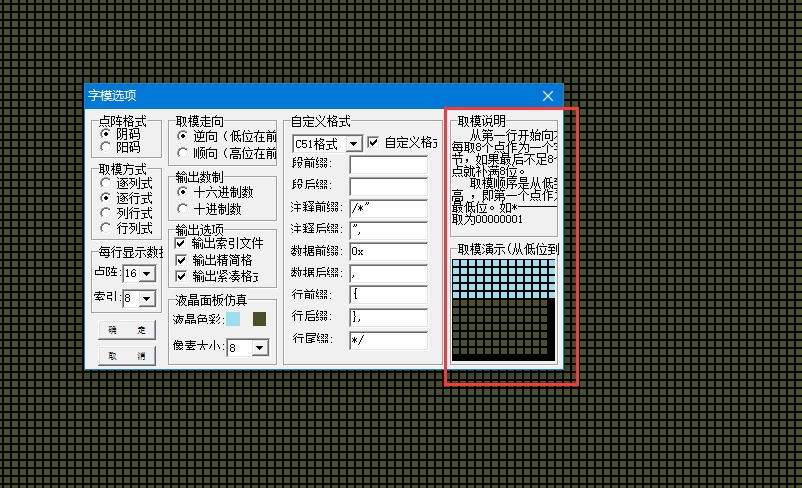Select 十六进制数 output format

(182, 192)
